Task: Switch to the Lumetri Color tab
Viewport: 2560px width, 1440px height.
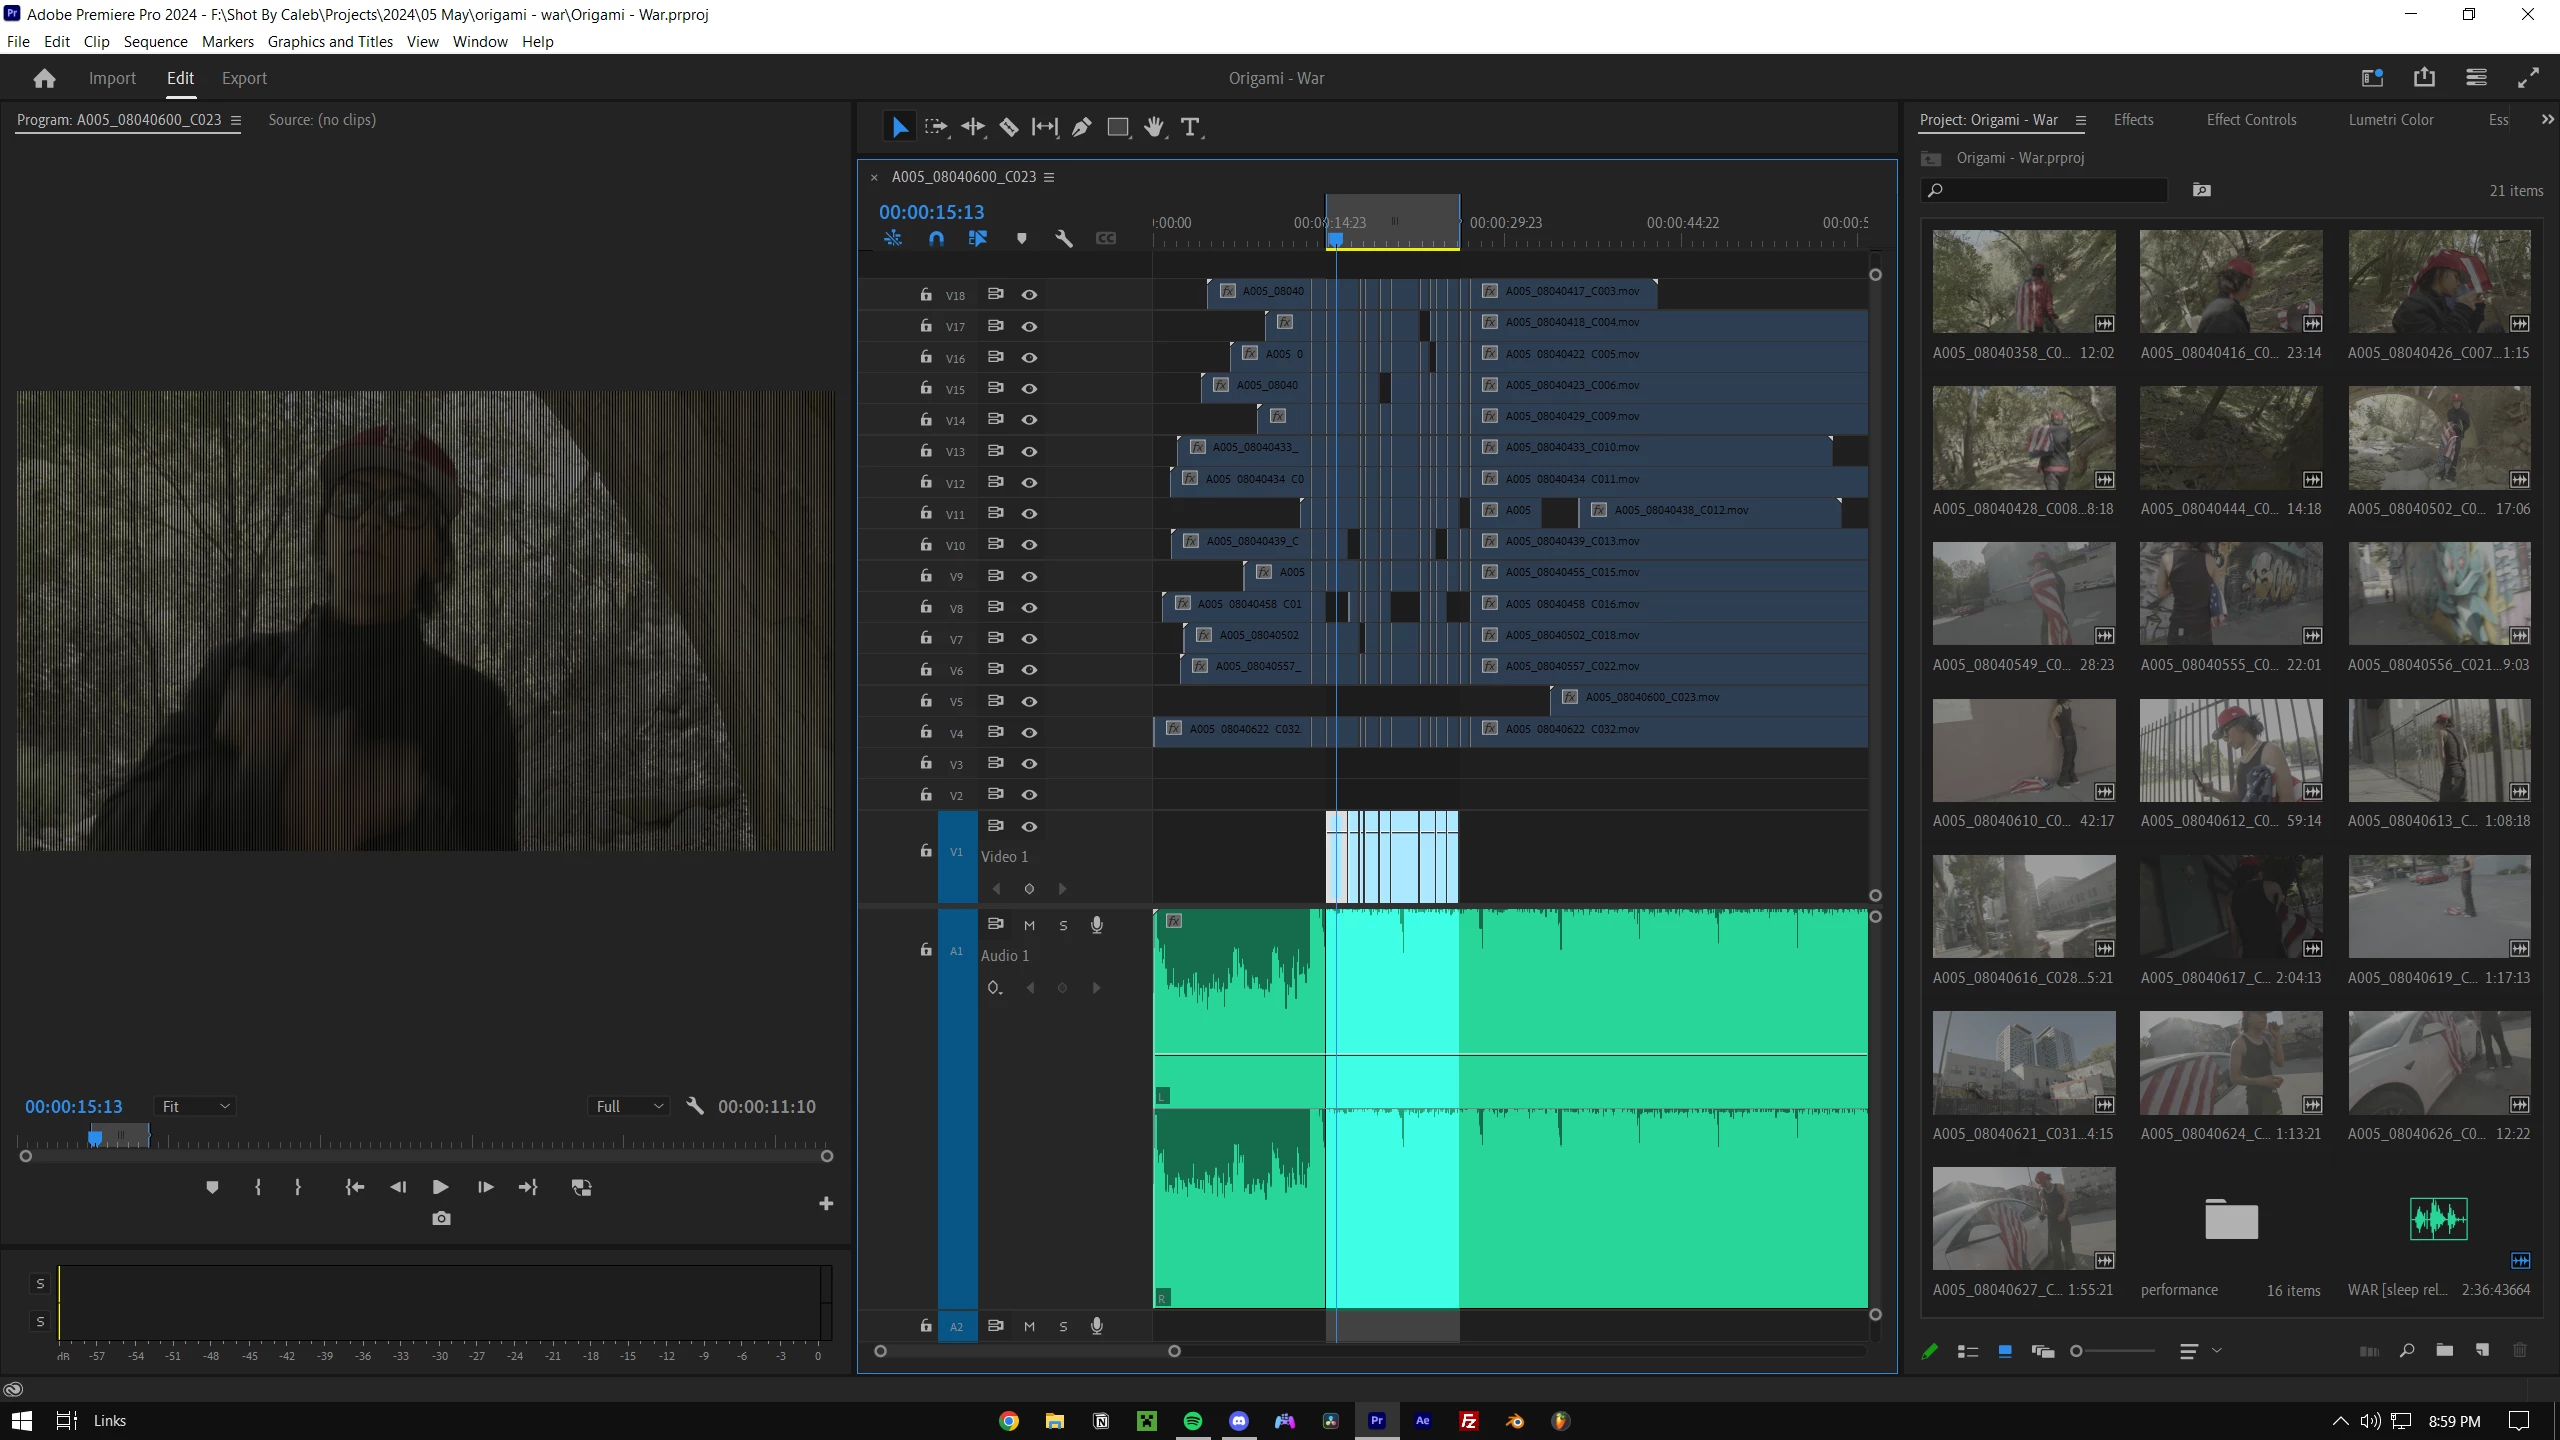Action: pos(2390,119)
